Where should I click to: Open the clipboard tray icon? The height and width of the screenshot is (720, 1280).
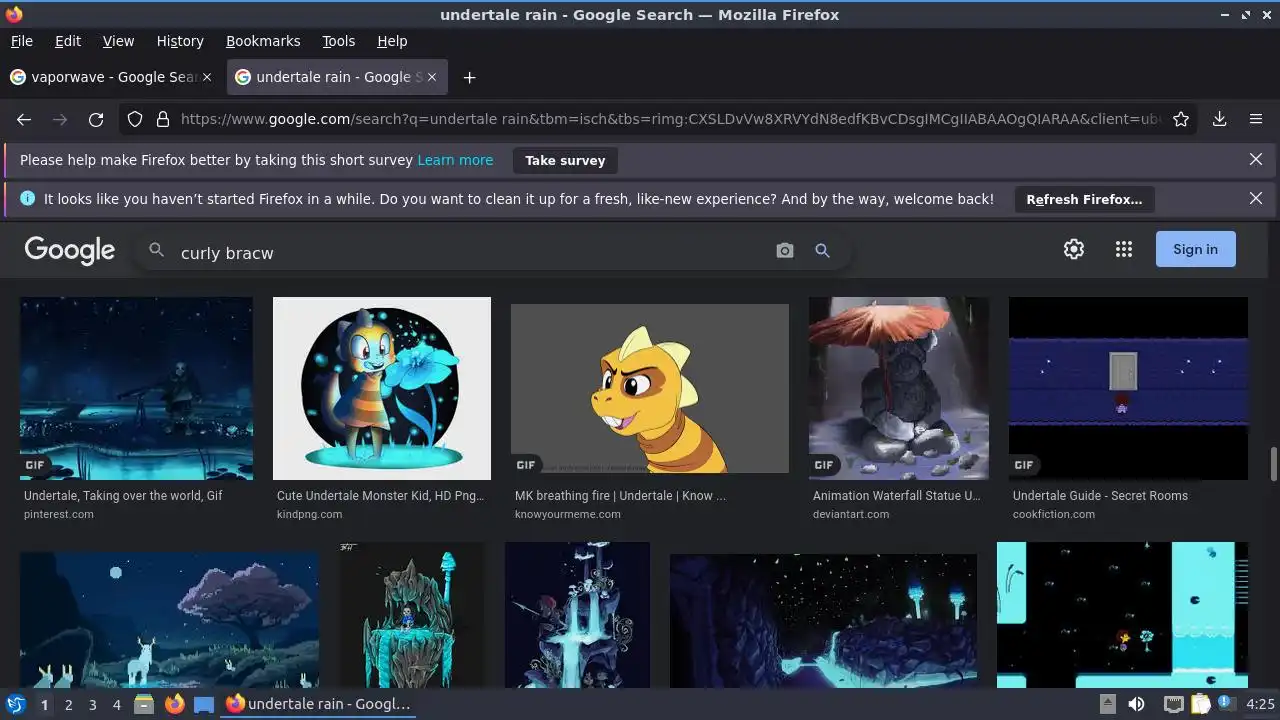coord(1200,704)
